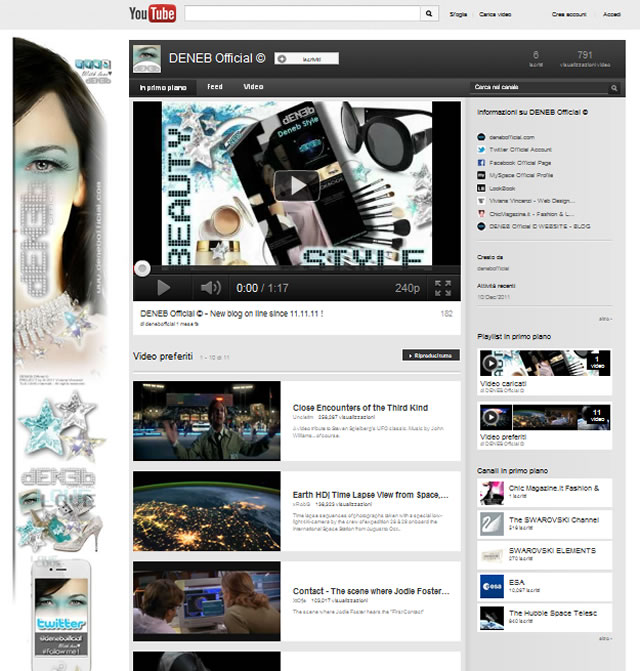Open Earth HD Time Lapse View title
Image resolution: width=640 pixels, height=671 pixels.
[370, 495]
